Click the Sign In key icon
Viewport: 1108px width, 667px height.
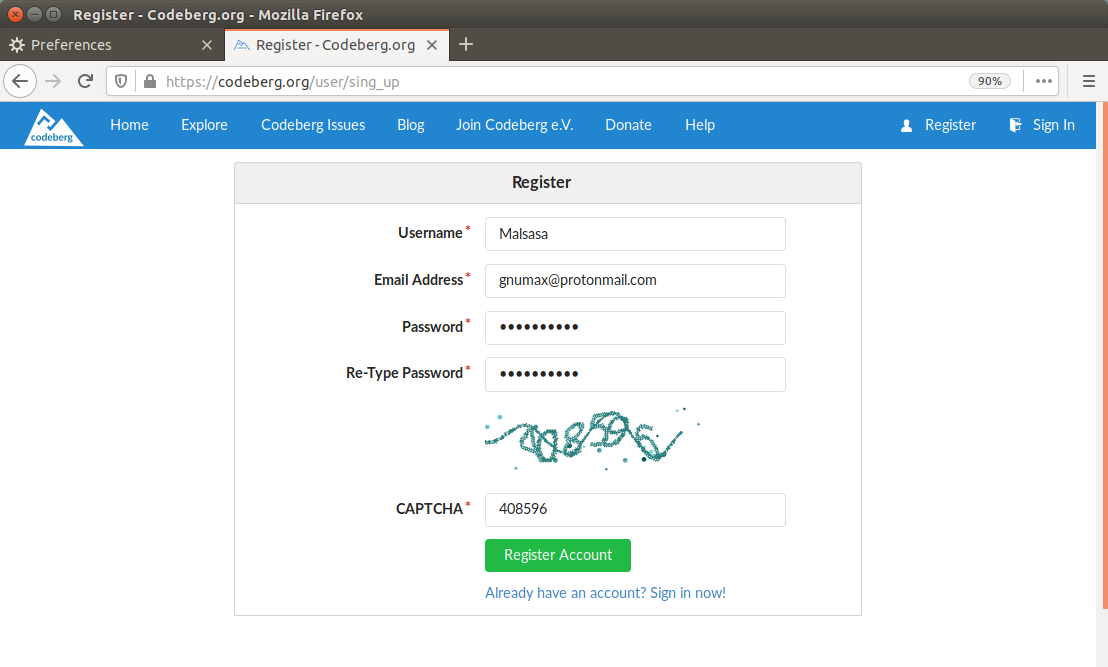pos(1016,125)
